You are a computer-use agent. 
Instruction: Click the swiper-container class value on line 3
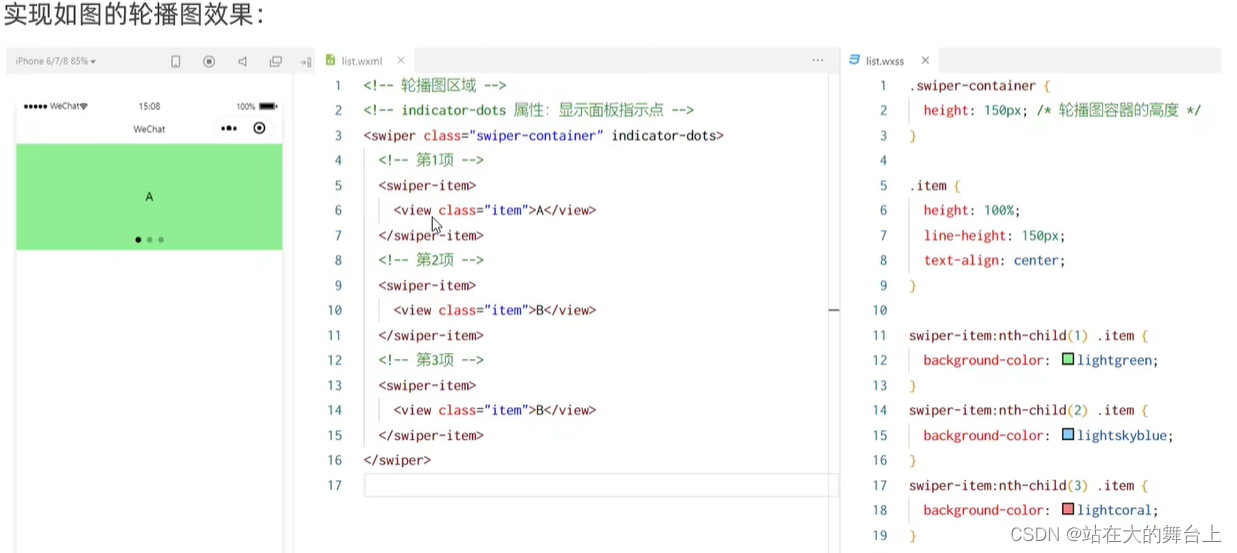(536, 135)
